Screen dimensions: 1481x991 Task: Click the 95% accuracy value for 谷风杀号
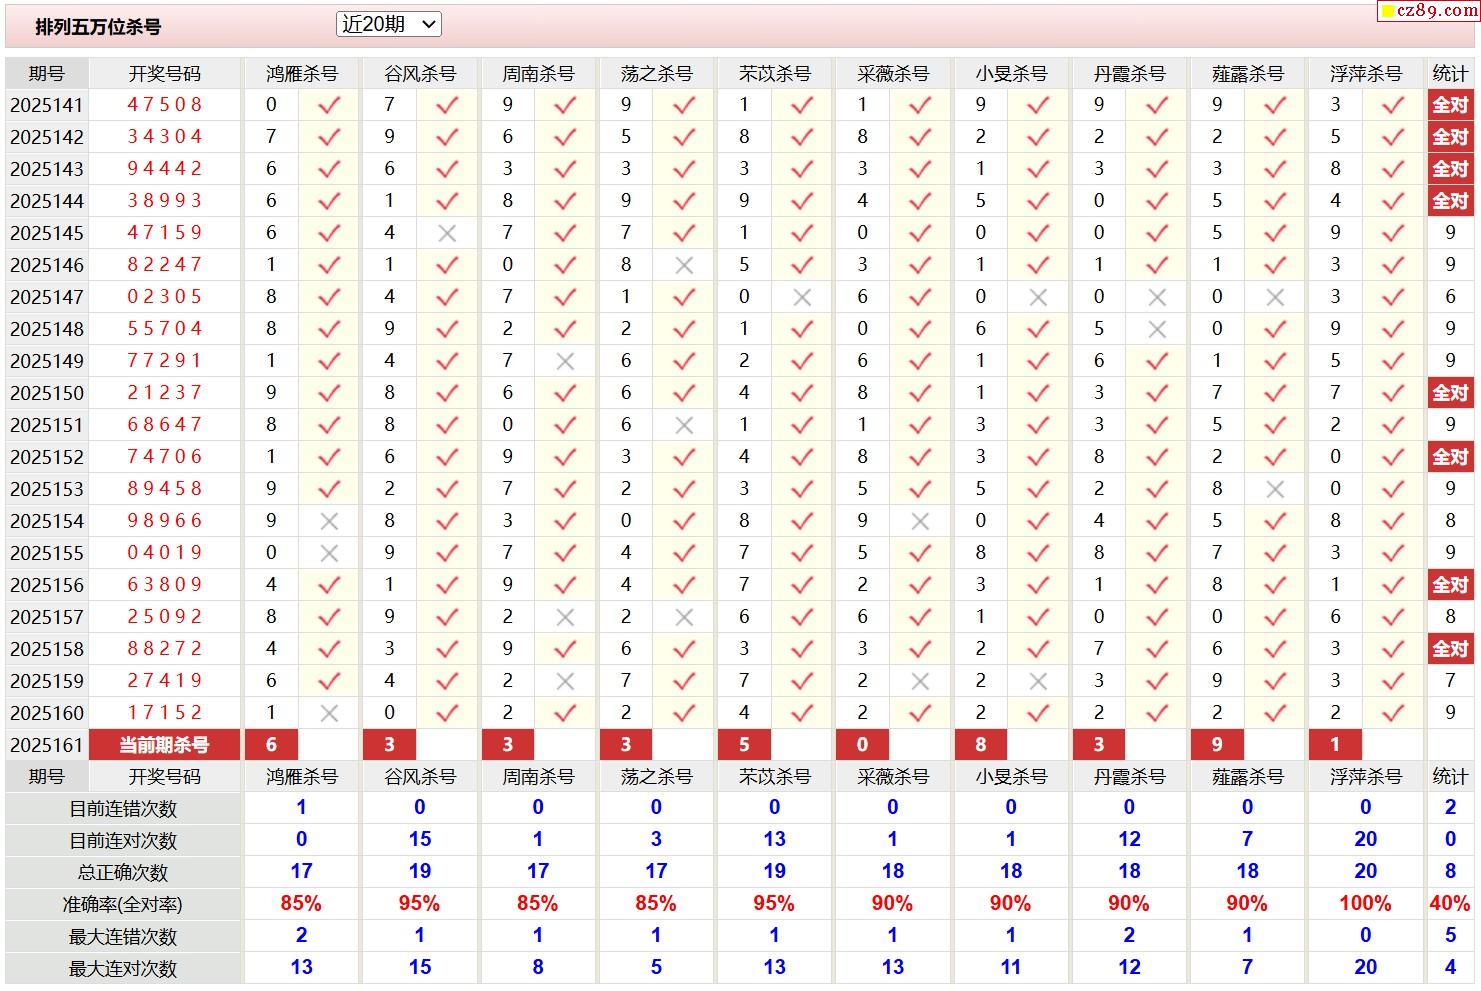pyautogui.click(x=419, y=904)
